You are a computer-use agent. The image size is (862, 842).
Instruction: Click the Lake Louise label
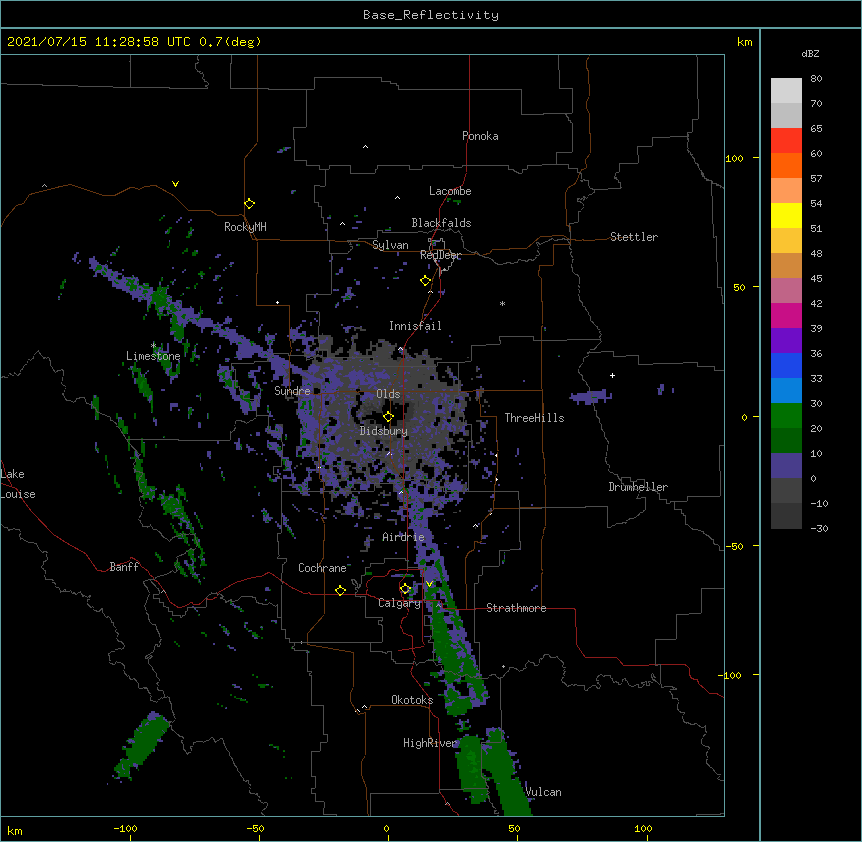pos(18,484)
